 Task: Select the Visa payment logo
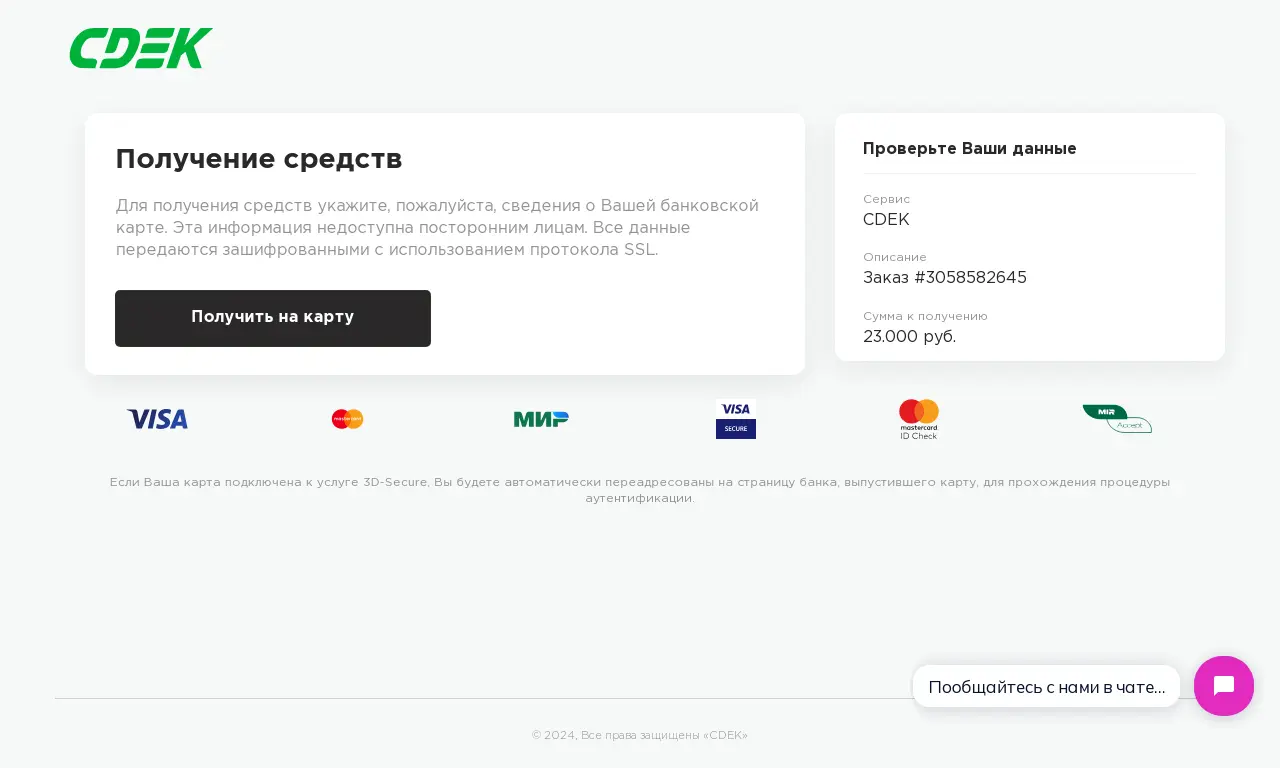click(157, 419)
